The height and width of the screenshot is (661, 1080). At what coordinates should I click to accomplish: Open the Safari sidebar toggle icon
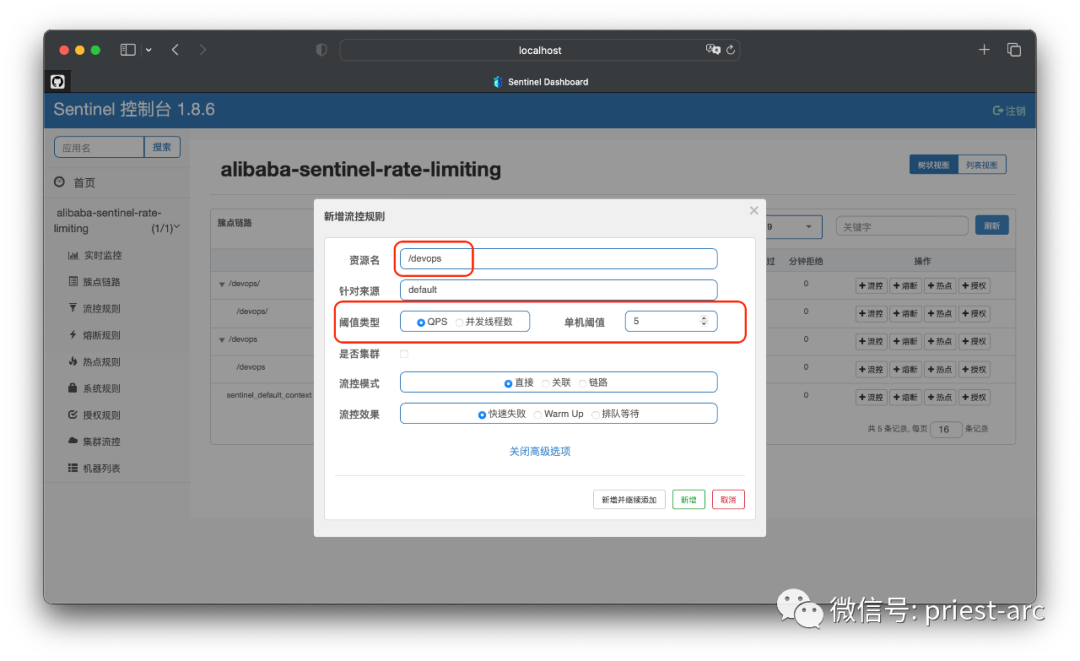click(127, 50)
